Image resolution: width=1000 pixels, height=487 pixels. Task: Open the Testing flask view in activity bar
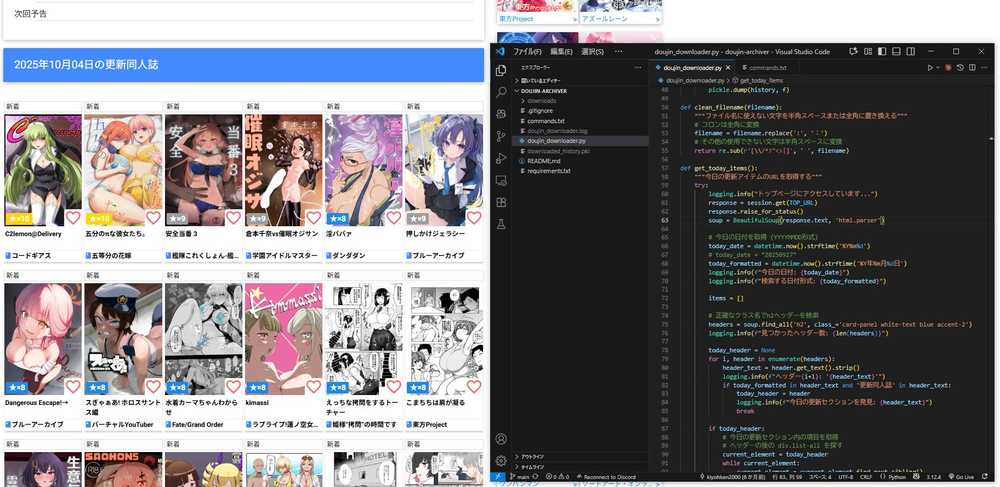click(x=501, y=224)
